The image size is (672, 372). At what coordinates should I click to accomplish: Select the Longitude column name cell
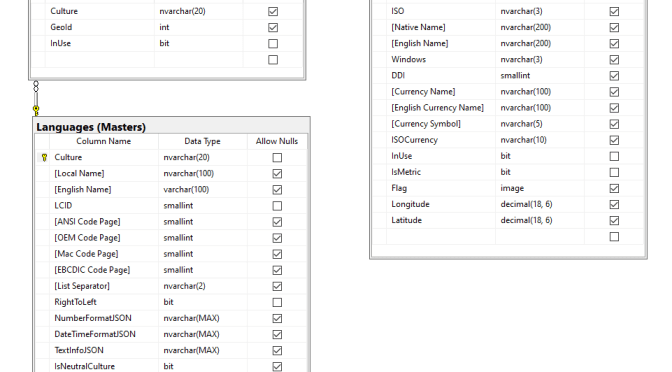(441, 204)
